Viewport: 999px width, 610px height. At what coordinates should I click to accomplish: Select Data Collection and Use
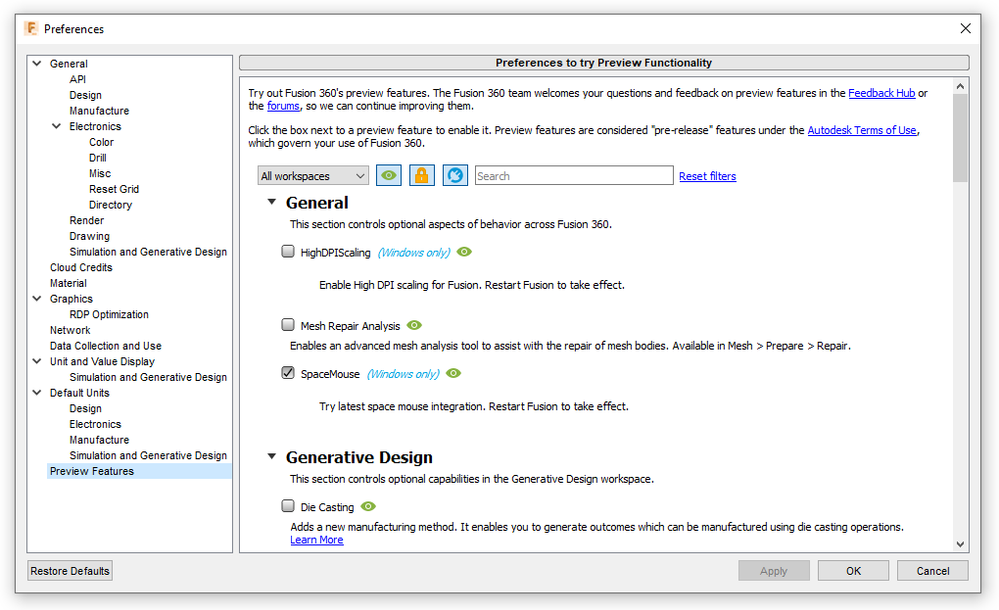click(106, 345)
